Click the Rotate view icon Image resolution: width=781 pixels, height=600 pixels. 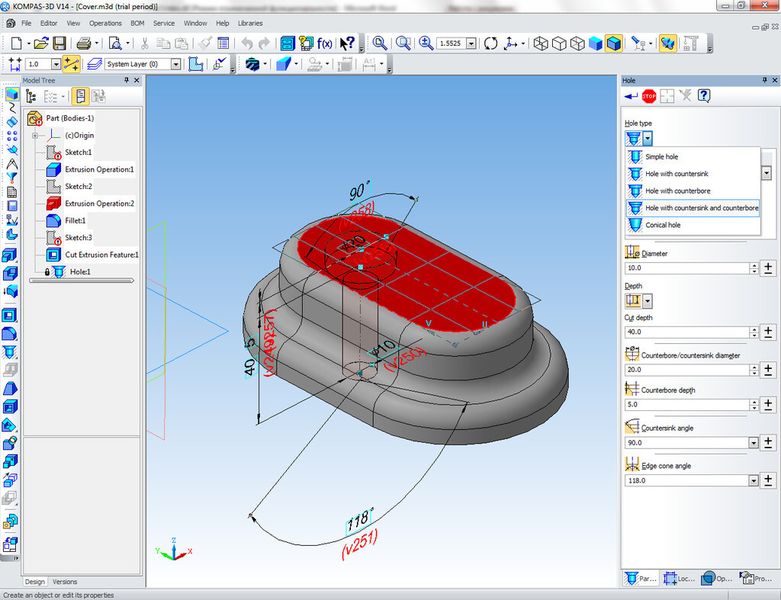click(x=490, y=43)
